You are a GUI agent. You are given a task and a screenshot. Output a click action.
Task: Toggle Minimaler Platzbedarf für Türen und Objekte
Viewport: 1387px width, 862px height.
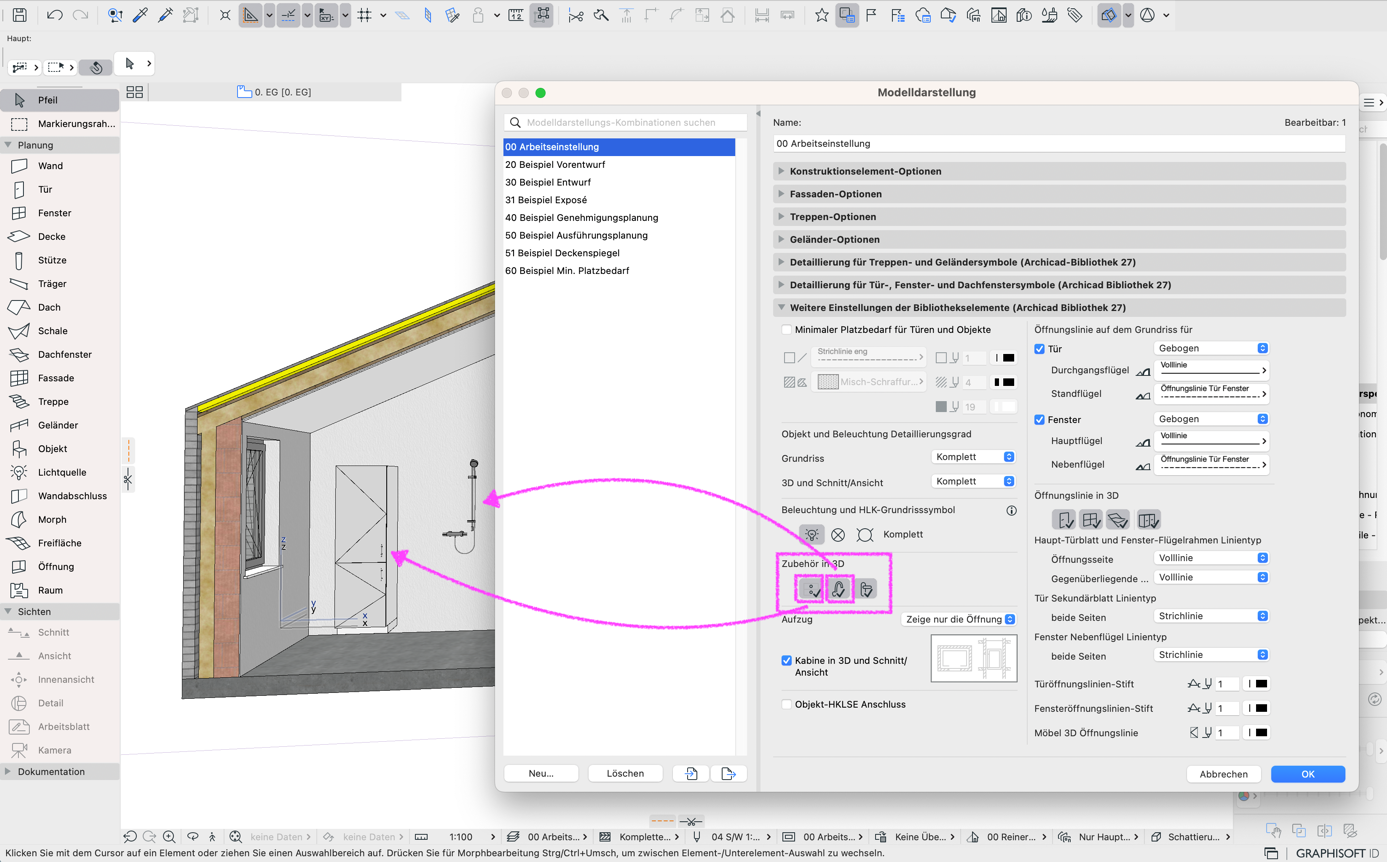[x=786, y=330]
